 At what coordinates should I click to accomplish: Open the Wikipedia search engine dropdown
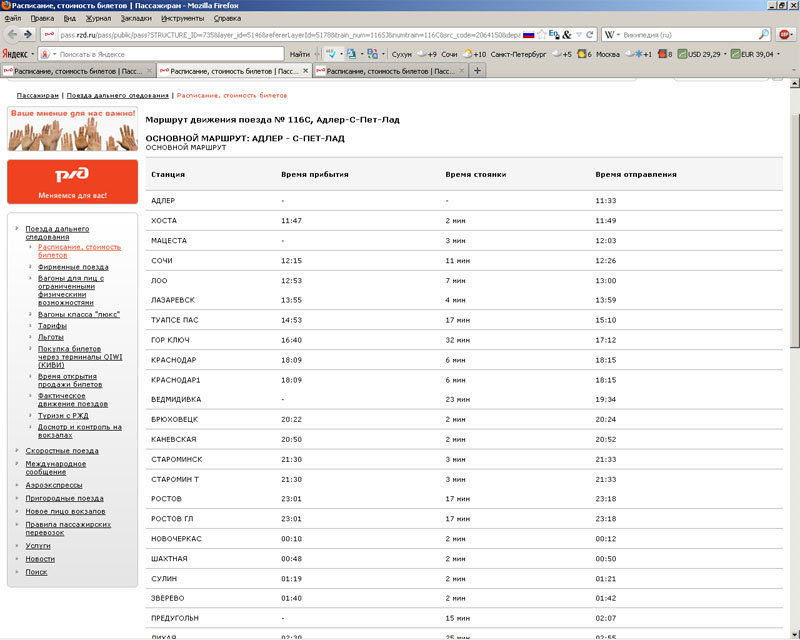614,34
